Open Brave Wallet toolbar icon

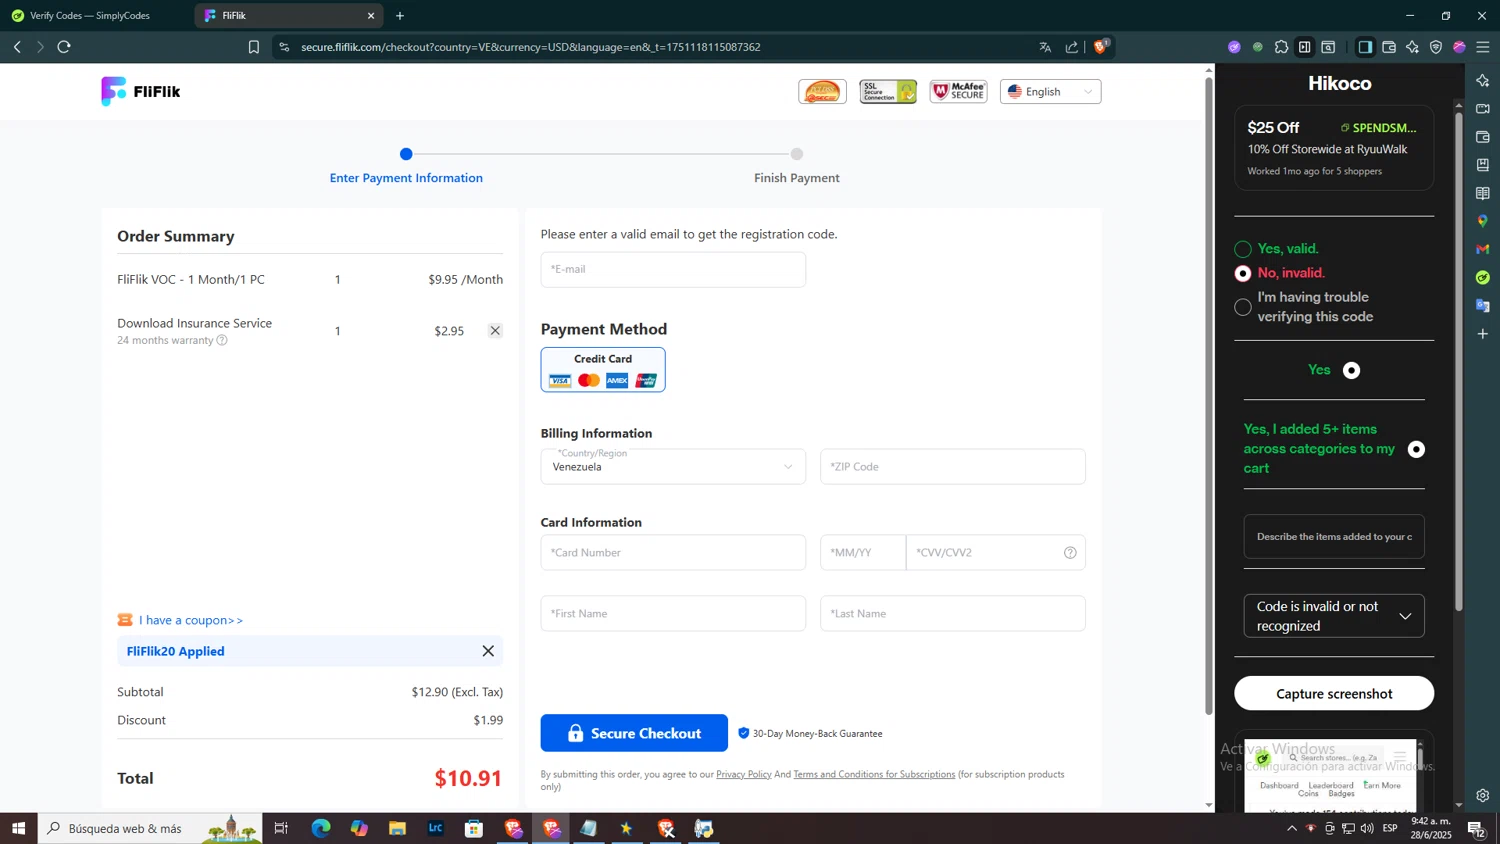[x=1389, y=47]
